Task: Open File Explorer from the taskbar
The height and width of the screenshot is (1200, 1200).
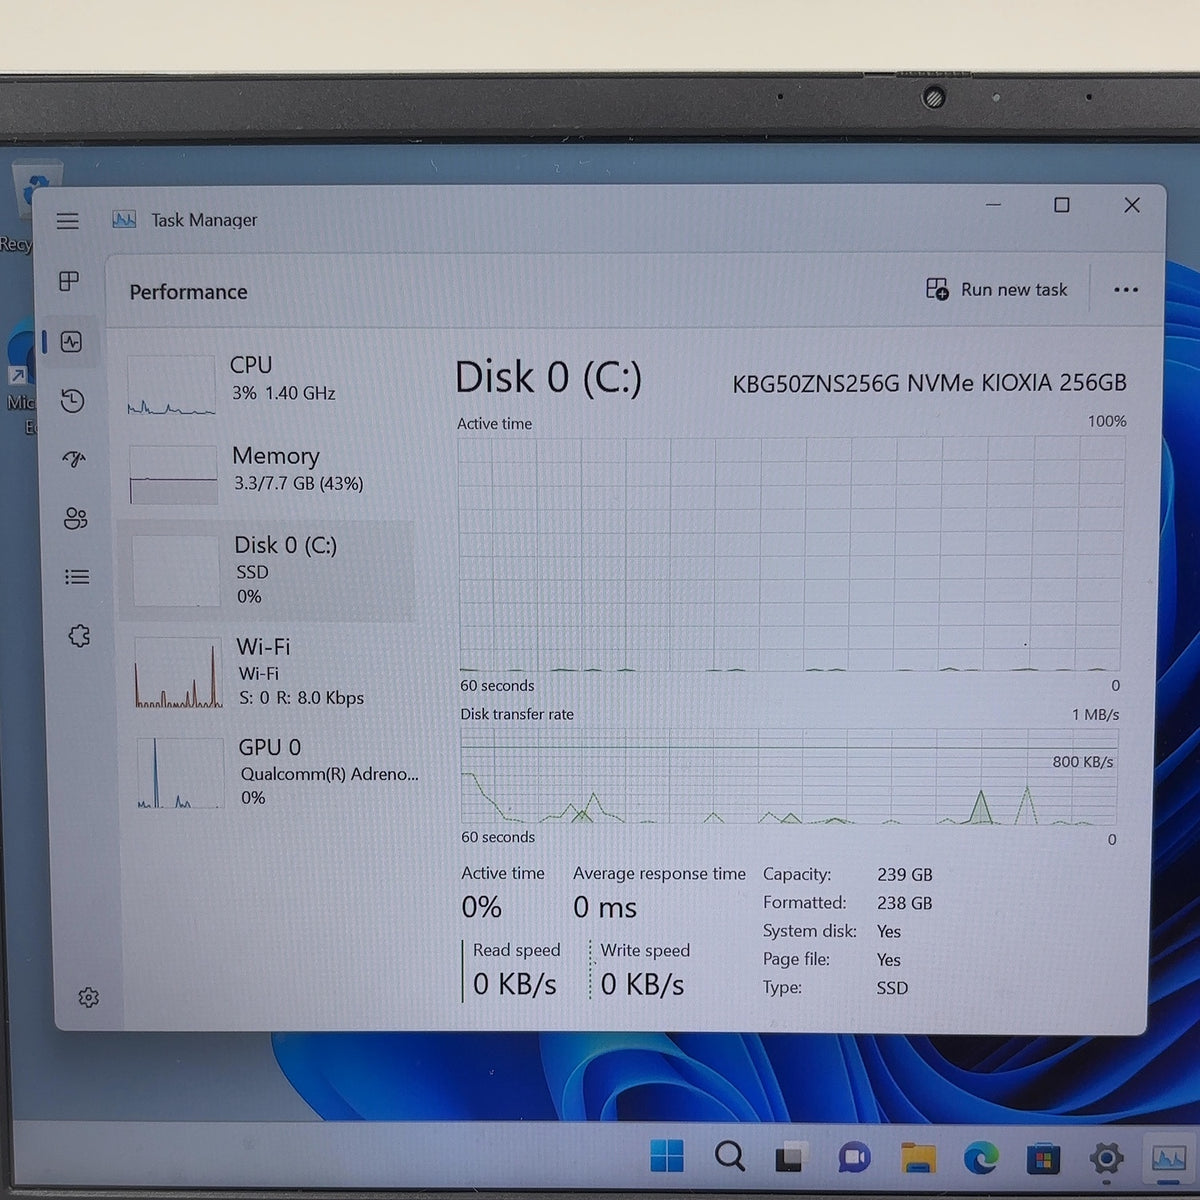Action: 917,1158
